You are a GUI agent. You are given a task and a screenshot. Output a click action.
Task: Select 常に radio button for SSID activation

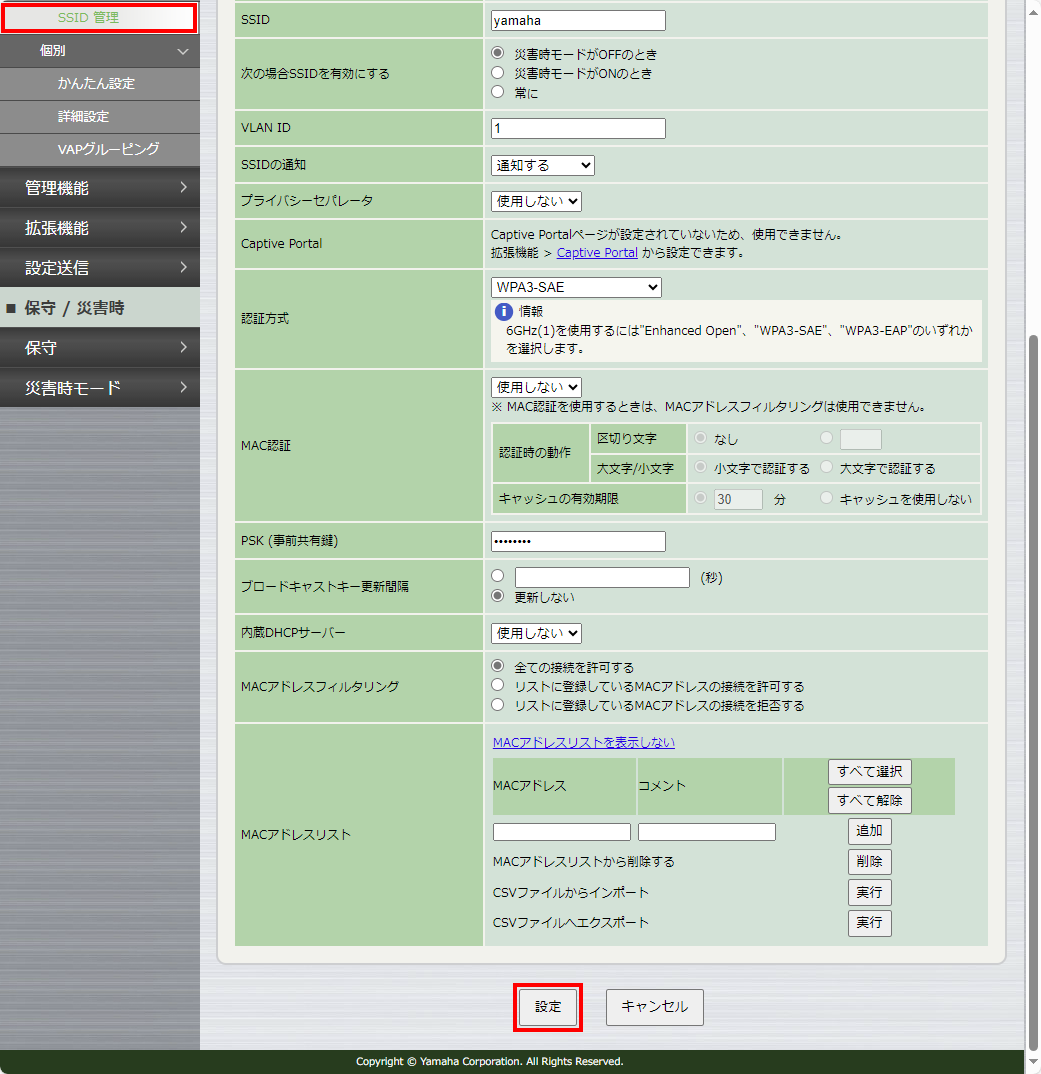(x=497, y=90)
